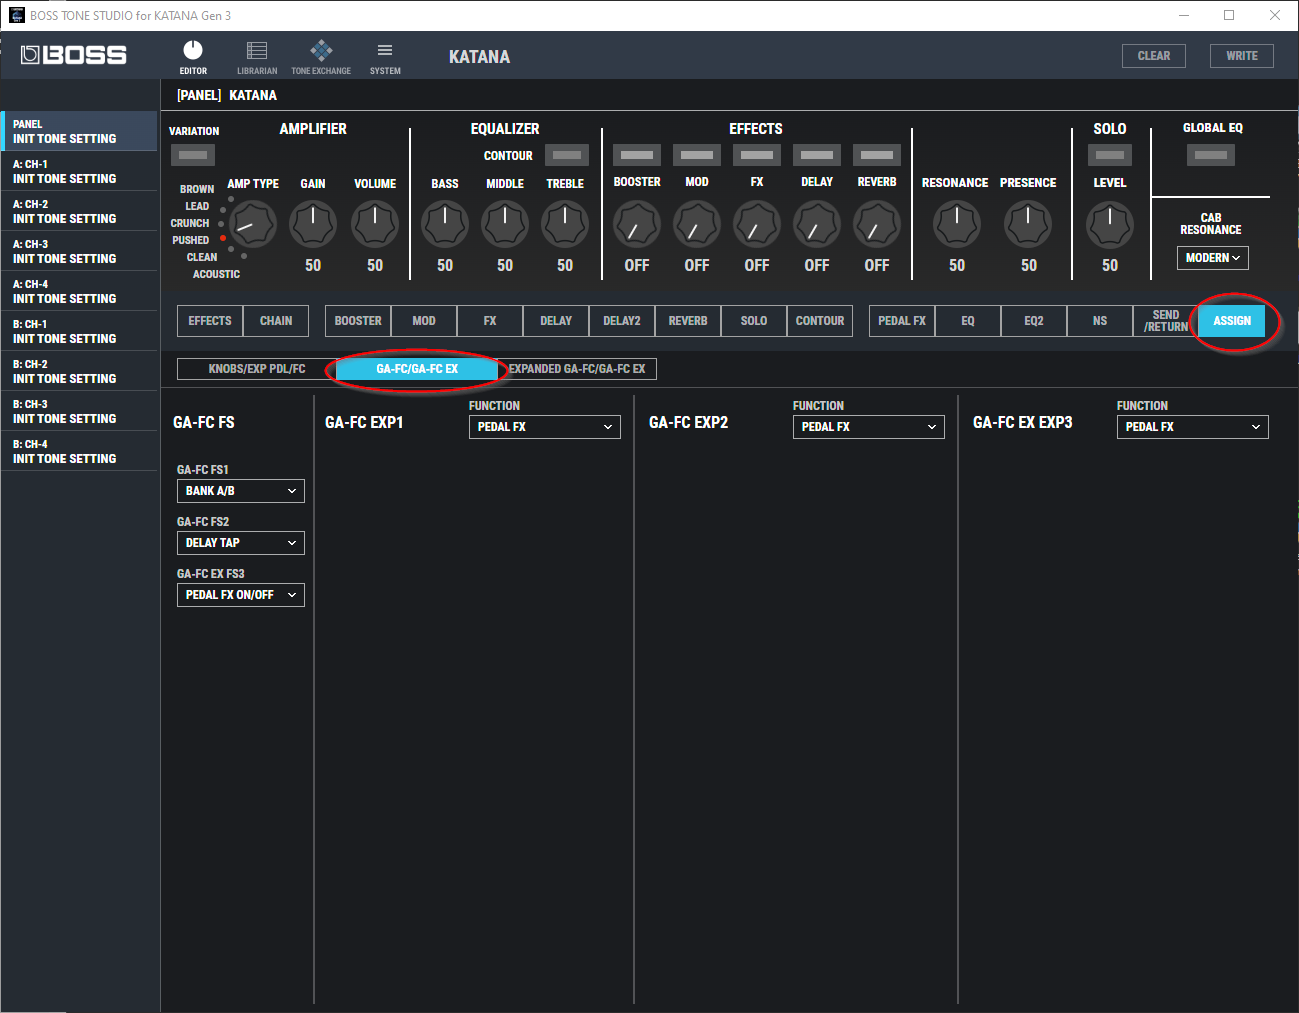Image resolution: width=1299 pixels, height=1013 pixels.
Task: Click the Treble knob
Action: pyautogui.click(x=565, y=224)
